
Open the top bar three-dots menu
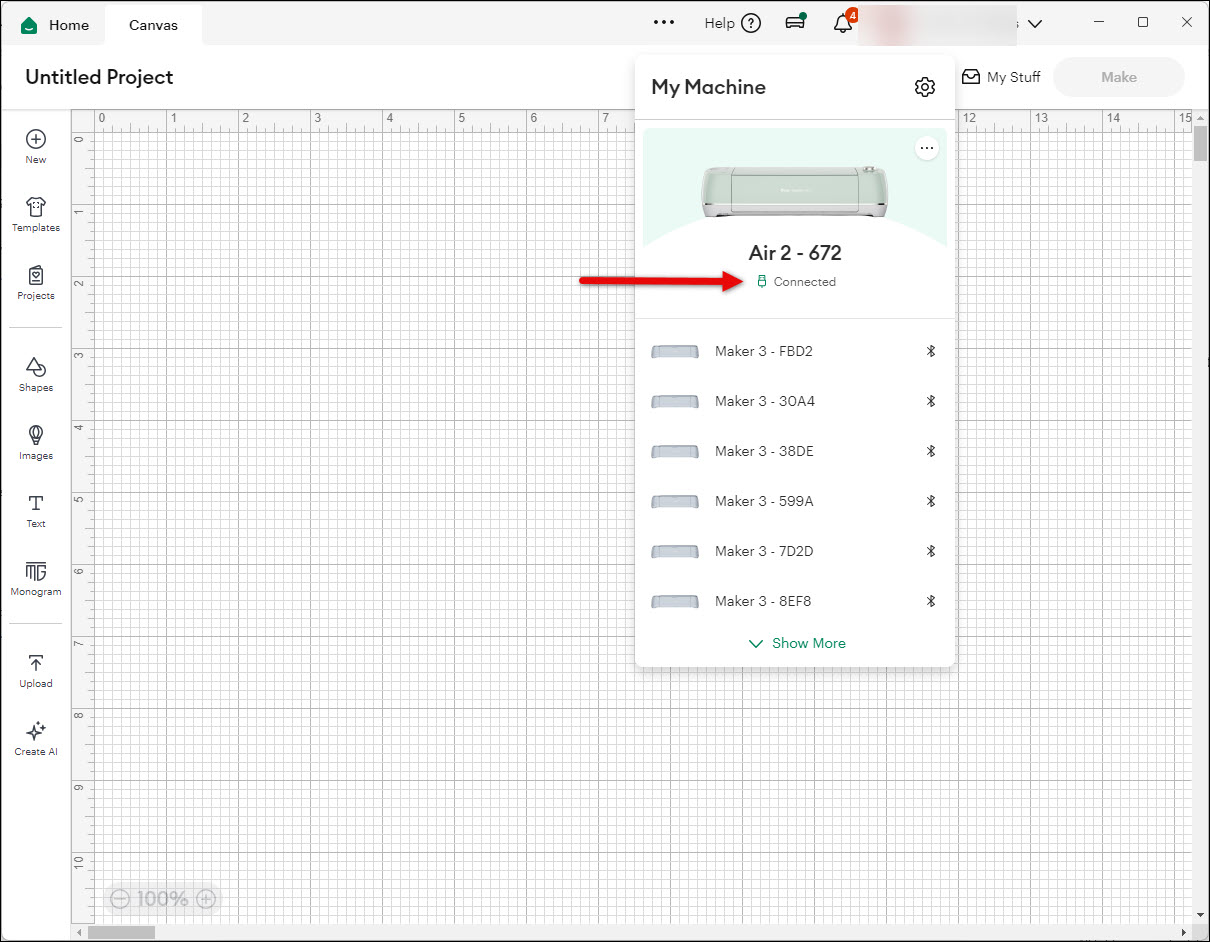(x=664, y=23)
